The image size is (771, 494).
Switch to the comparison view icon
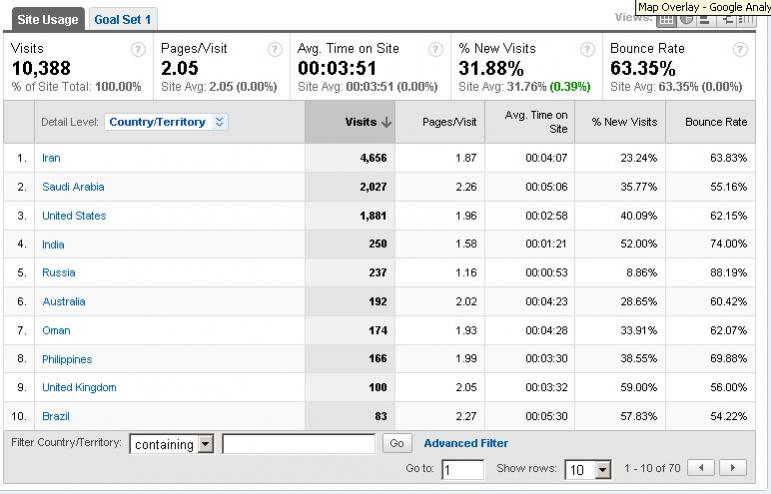point(726,21)
